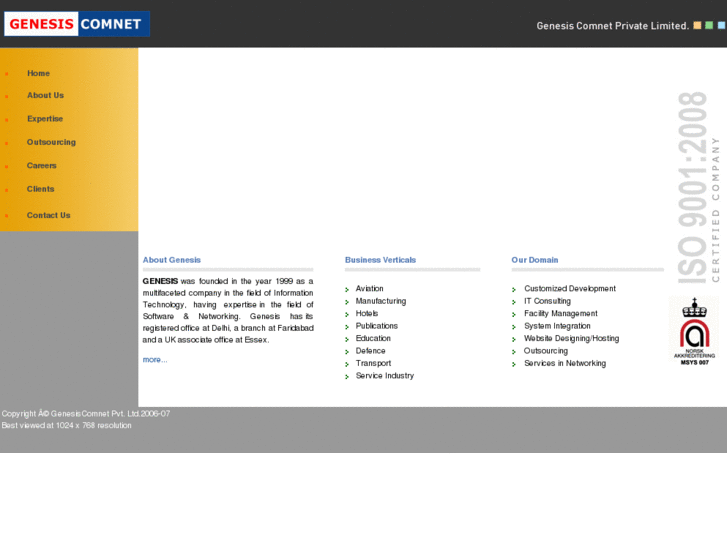Click the ISO 9001:2008 certified badge

tap(698, 188)
